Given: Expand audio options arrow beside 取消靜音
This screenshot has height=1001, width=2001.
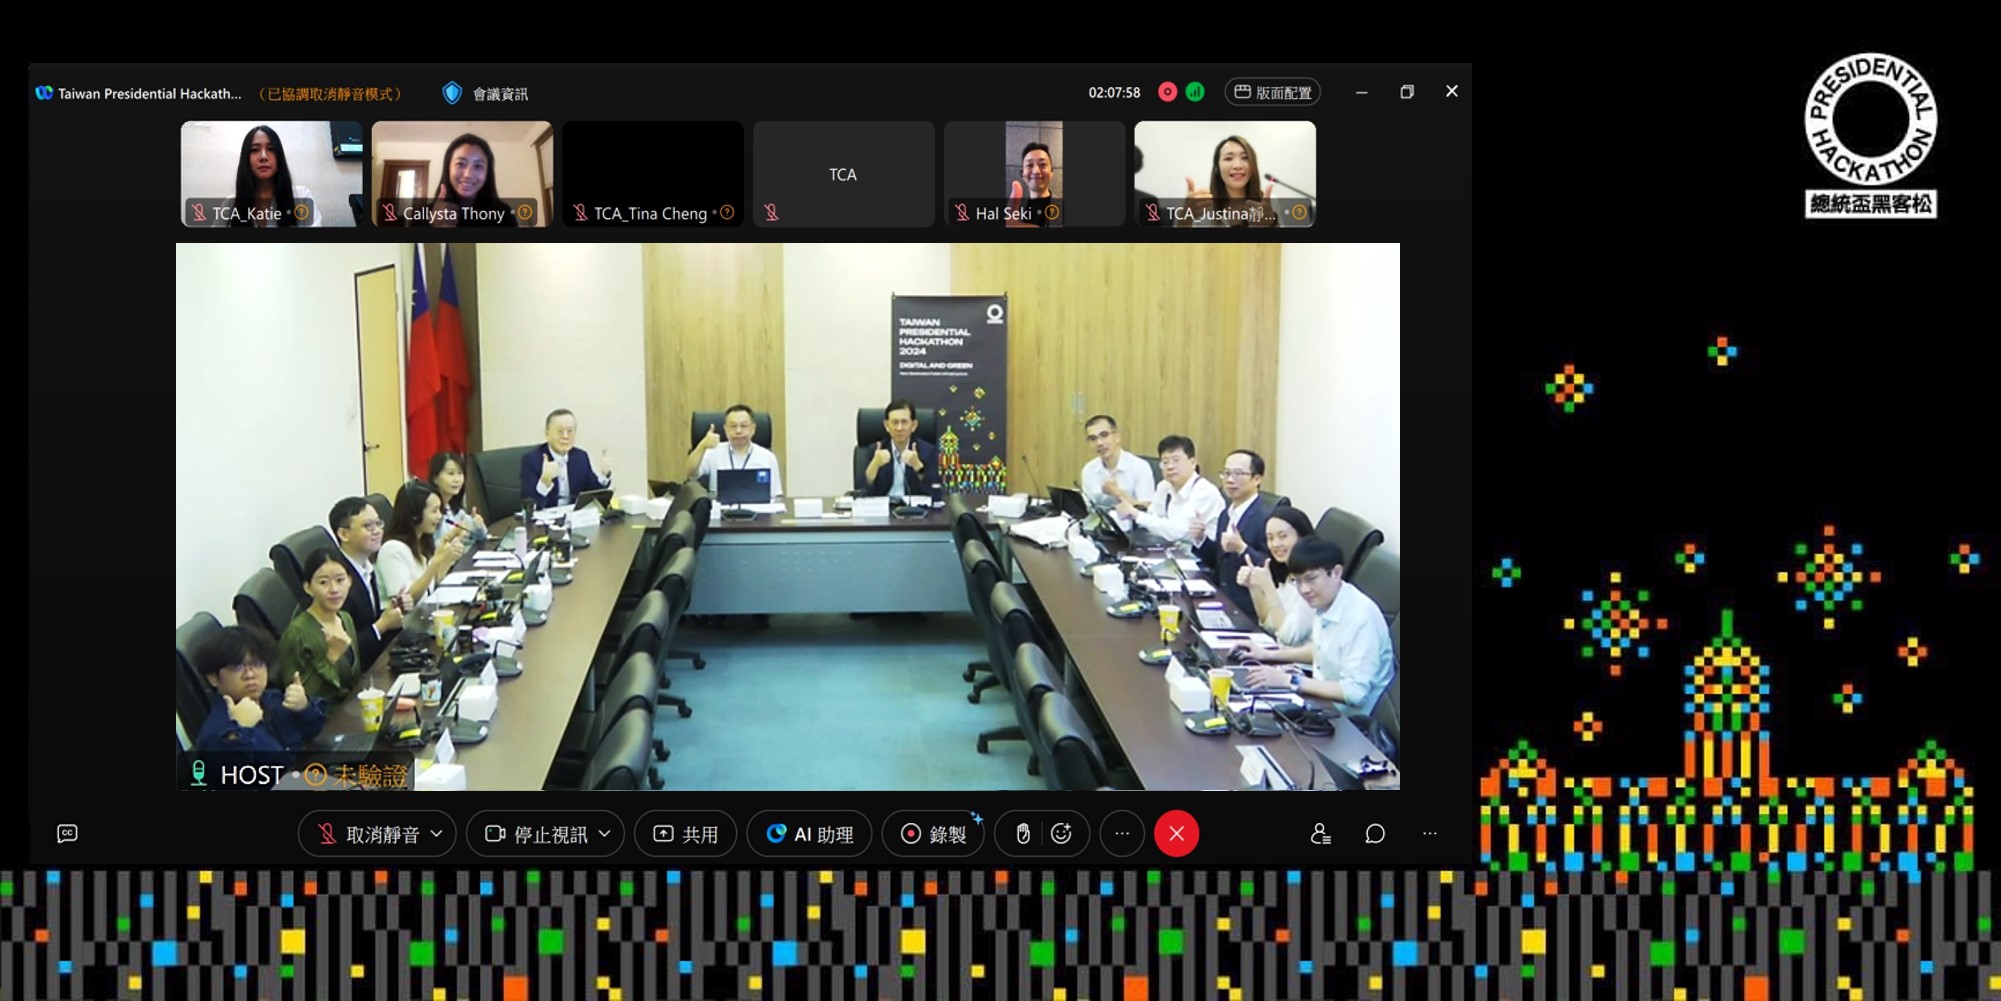Looking at the screenshot, I should pos(437,834).
